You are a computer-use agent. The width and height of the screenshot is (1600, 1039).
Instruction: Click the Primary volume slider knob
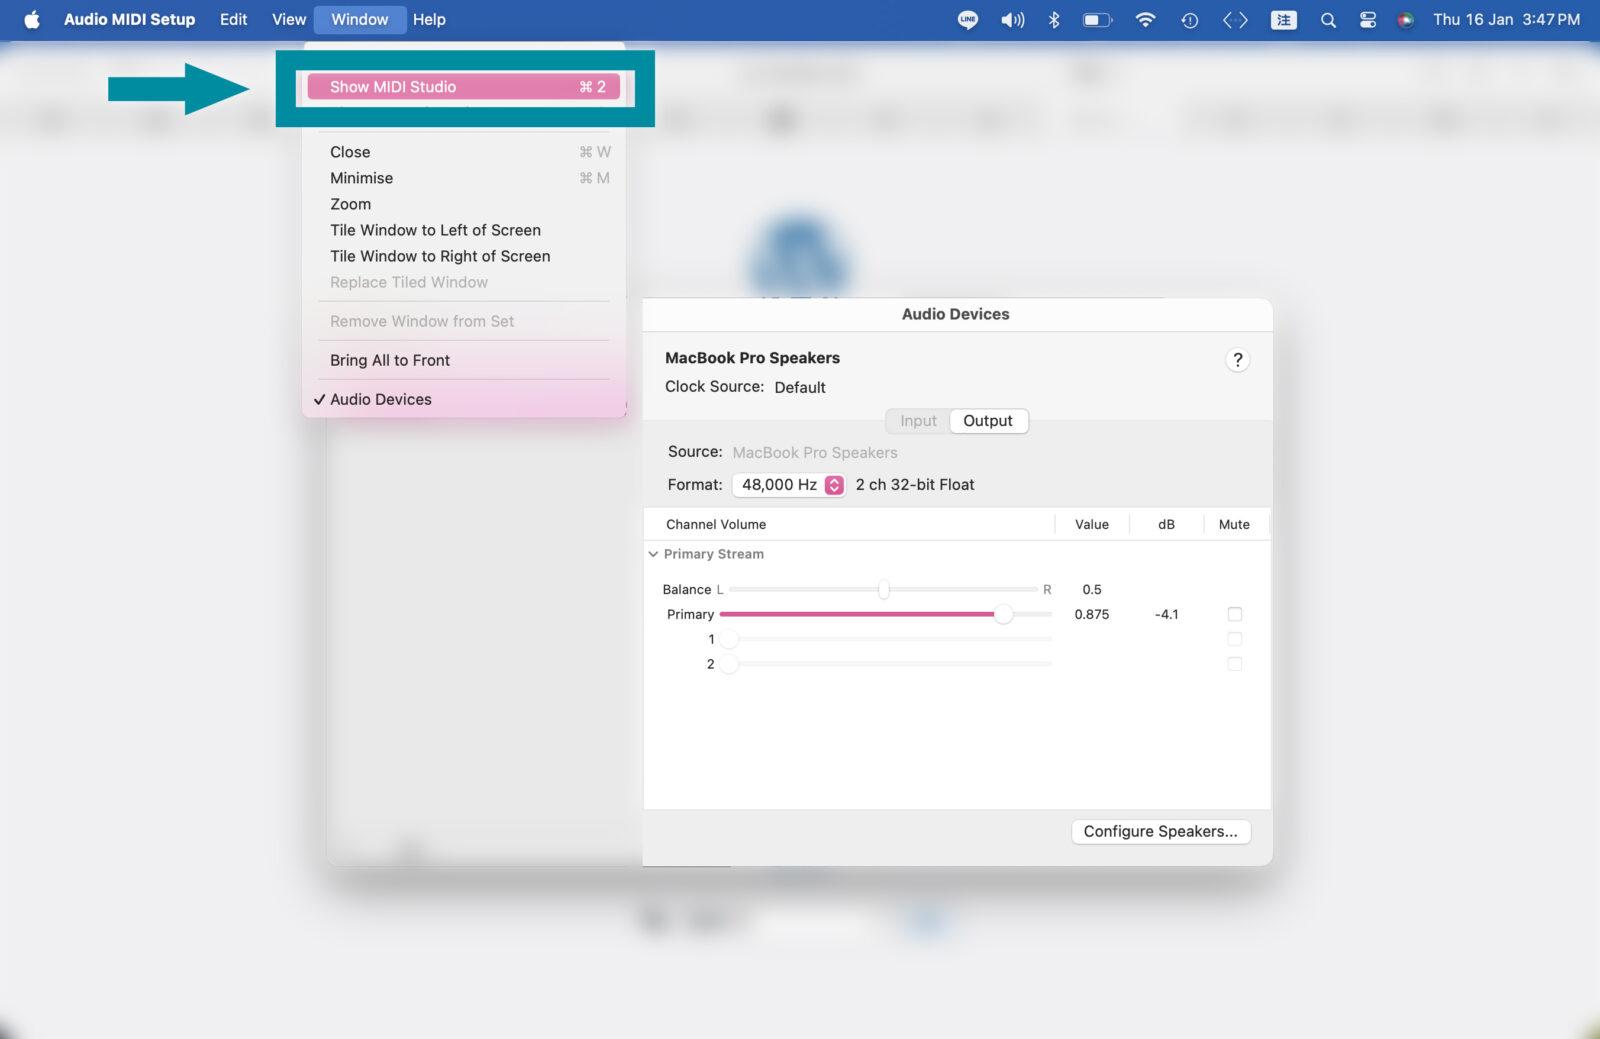click(x=1003, y=614)
